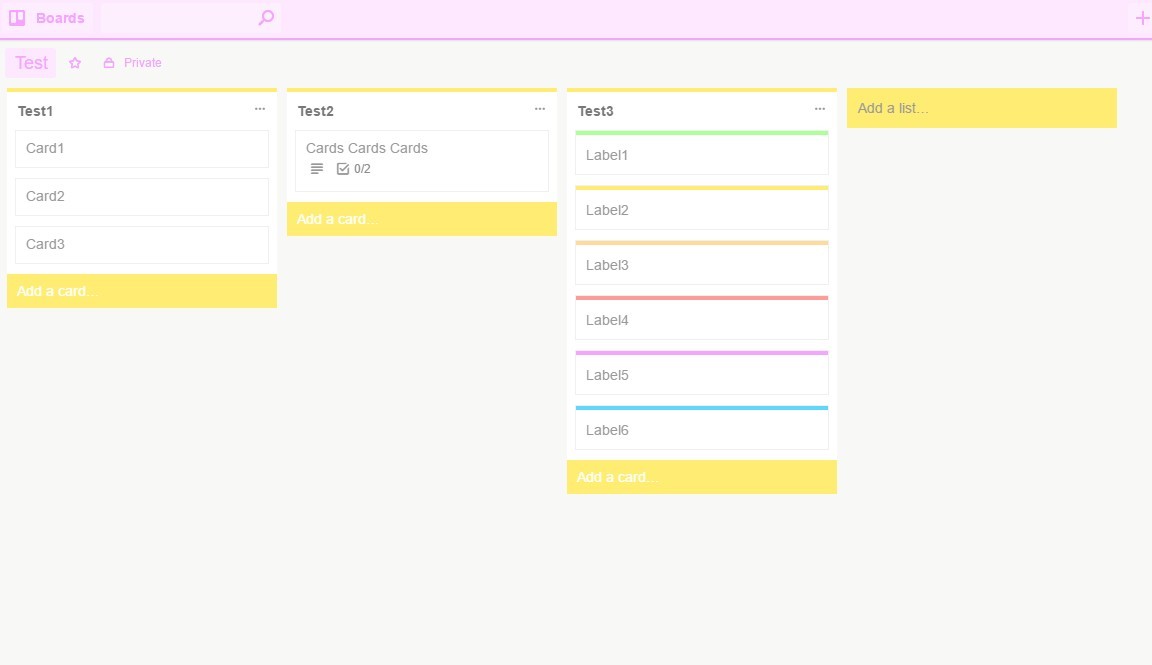Open the Label1 card
The image size is (1152, 665).
702,153
